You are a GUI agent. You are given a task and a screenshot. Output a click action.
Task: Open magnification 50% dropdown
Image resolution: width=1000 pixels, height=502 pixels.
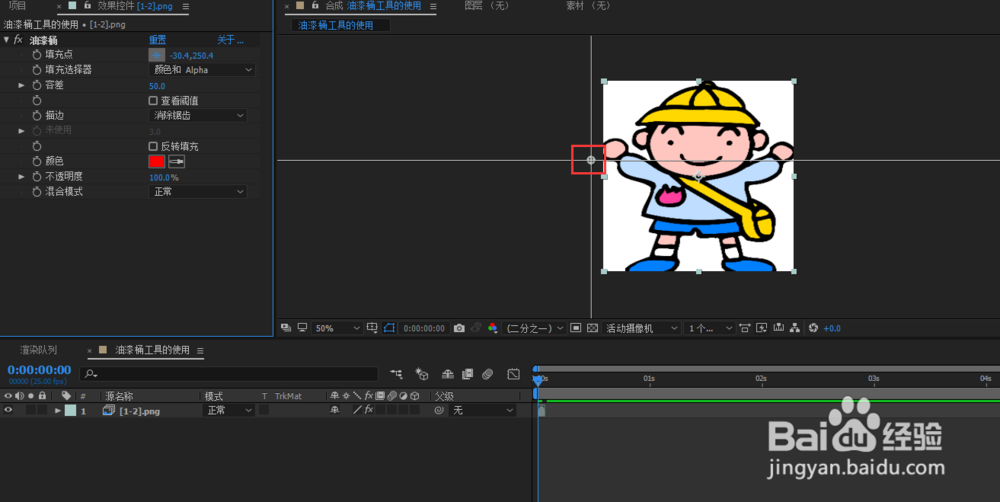(x=336, y=328)
